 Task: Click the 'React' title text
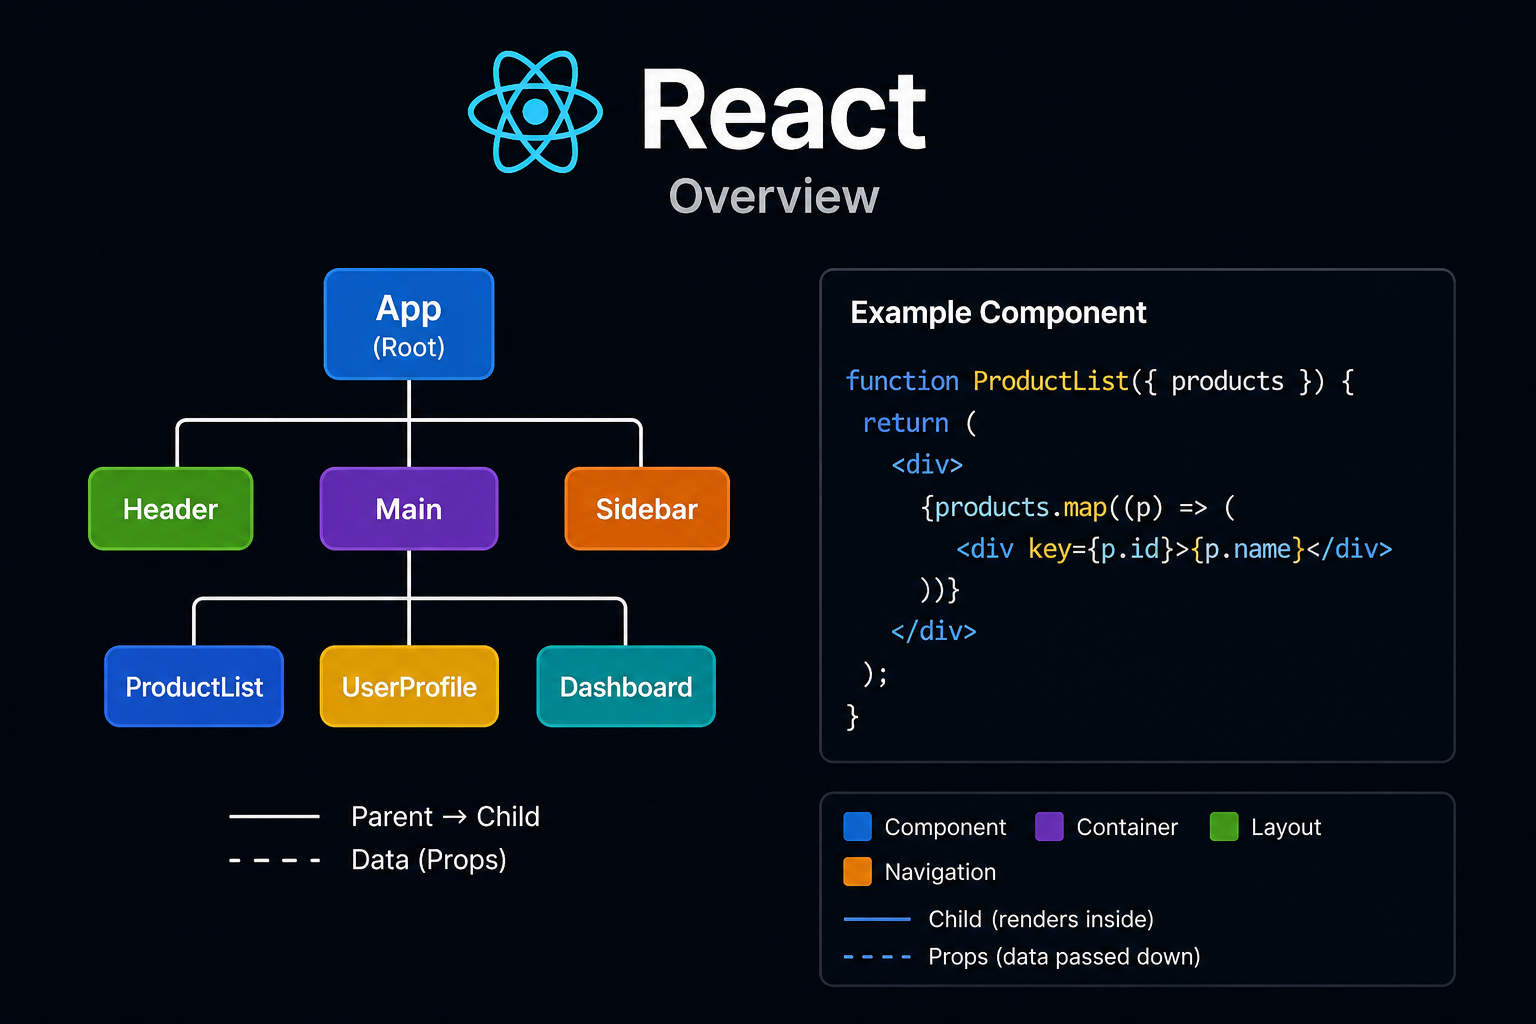tap(785, 111)
